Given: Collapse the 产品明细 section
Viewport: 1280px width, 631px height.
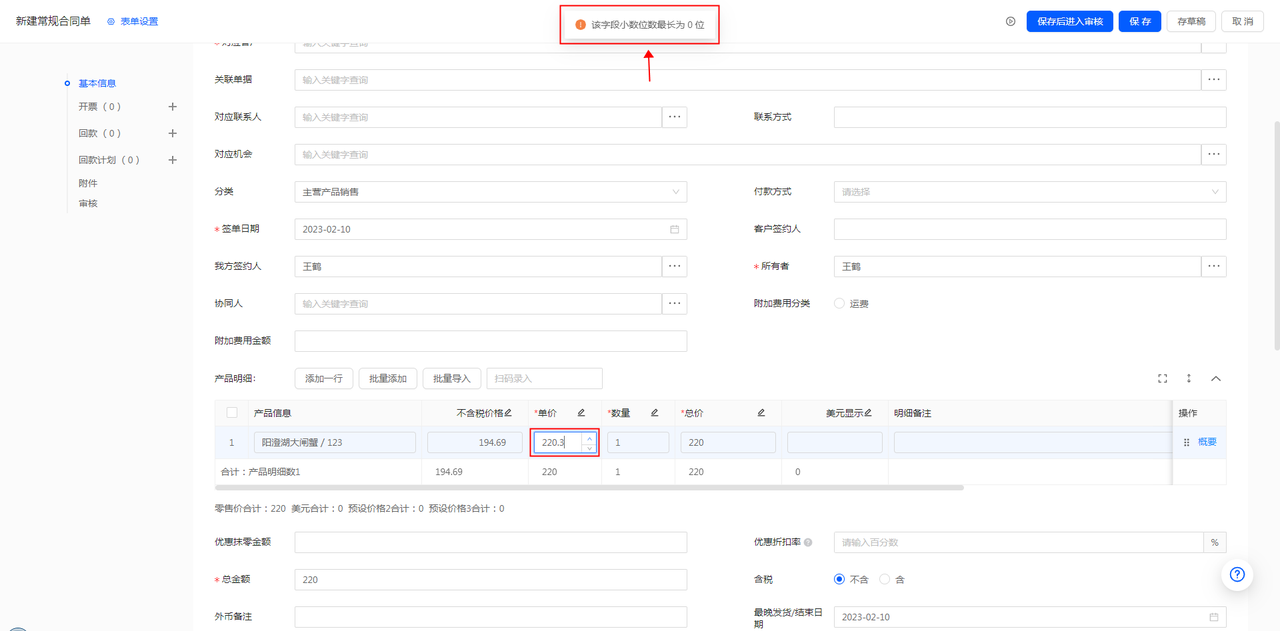Looking at the screenshot, I should point(1216,378).
